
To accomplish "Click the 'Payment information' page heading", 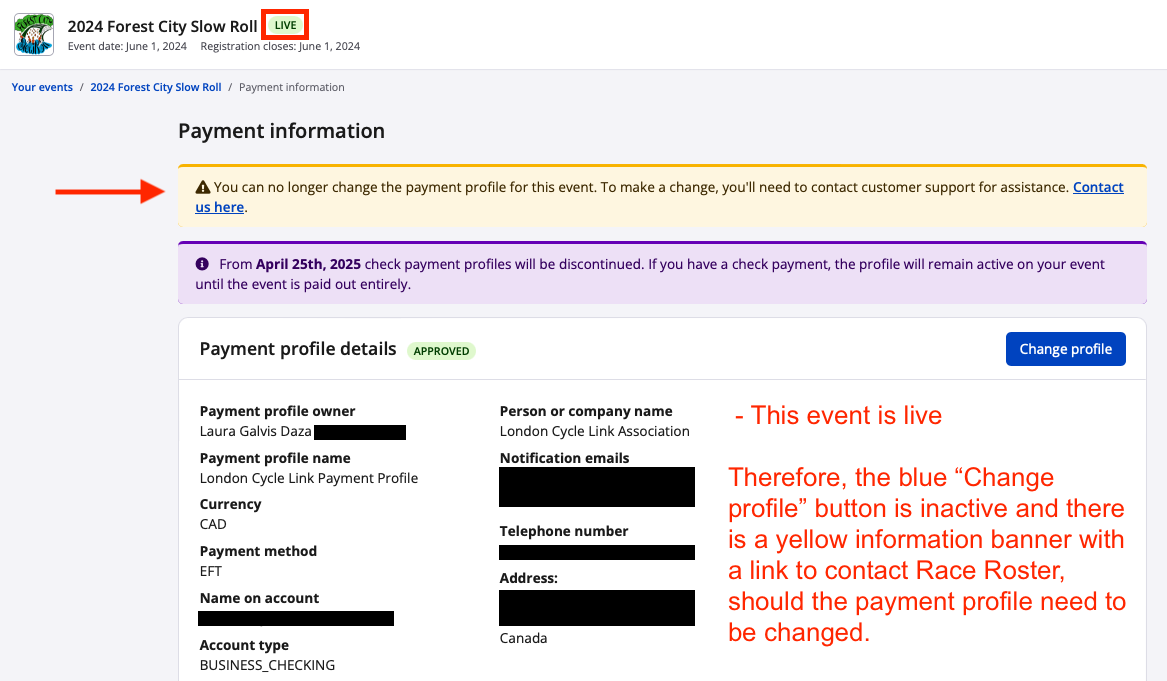I will [281, 131].
